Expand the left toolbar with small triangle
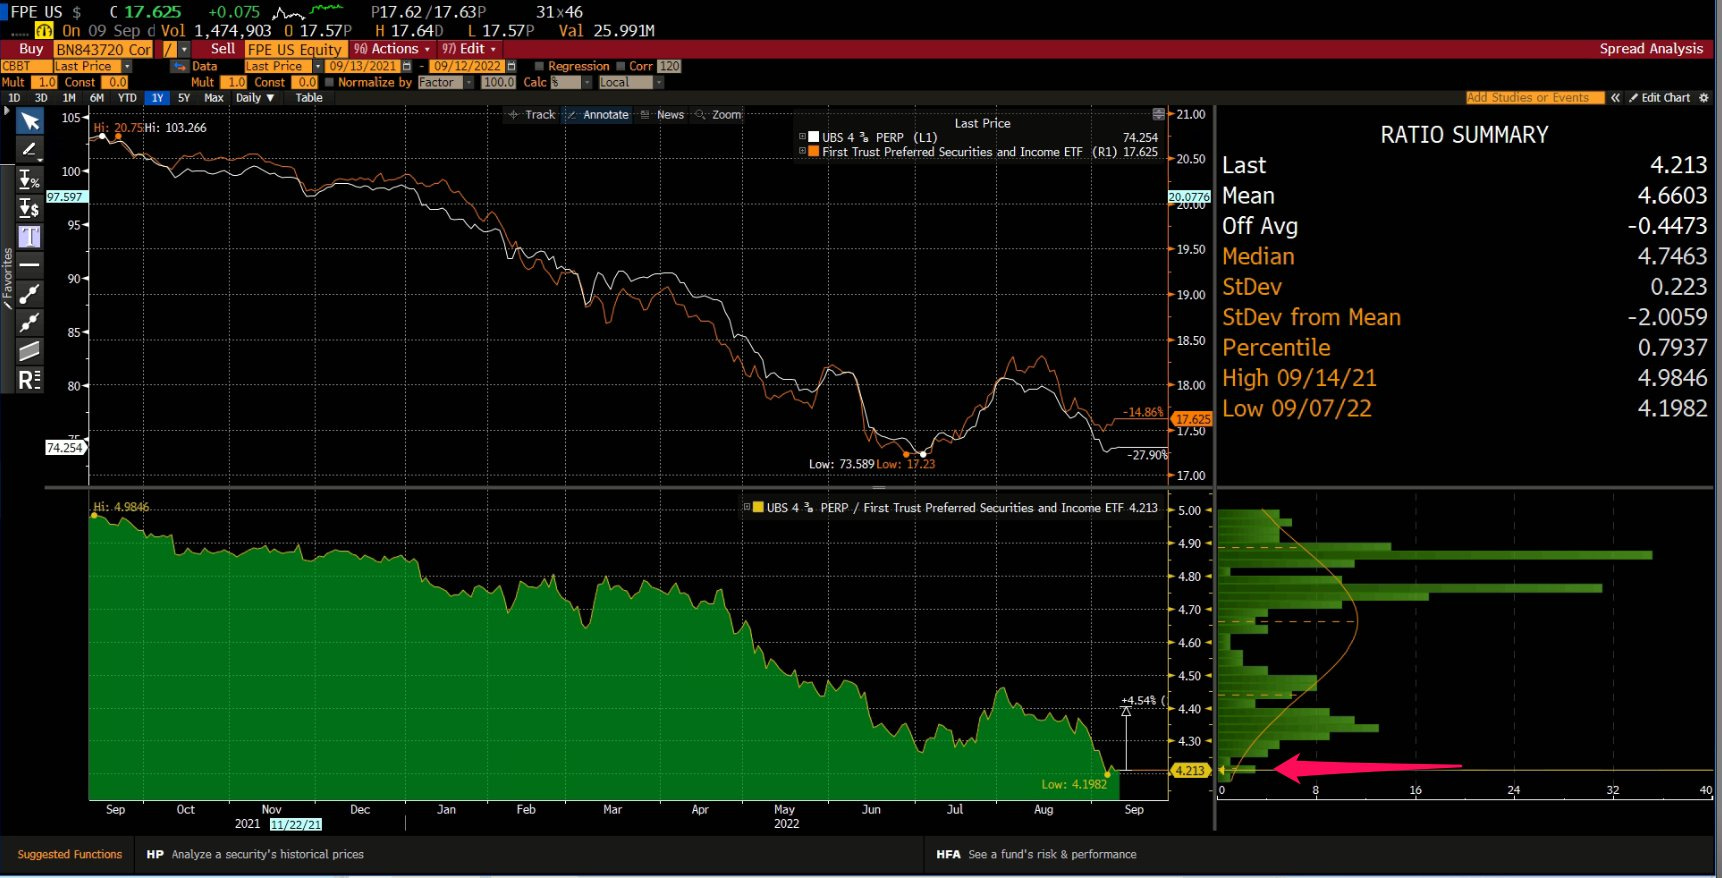 pyautogui.click(x=7, y=111)
